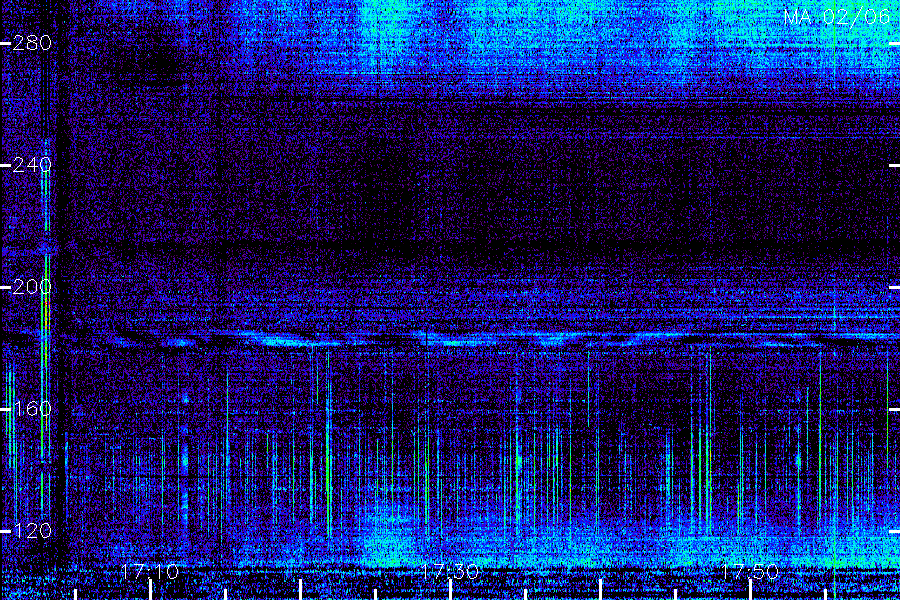Click the 17:10 time axis label
900x600 pixels.
(x=150, y=572)
